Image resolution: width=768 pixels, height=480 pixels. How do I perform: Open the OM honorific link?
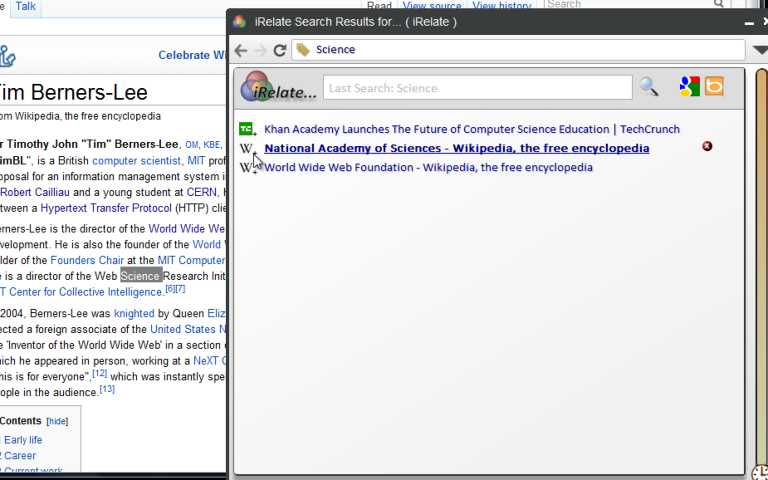point(192,145)
